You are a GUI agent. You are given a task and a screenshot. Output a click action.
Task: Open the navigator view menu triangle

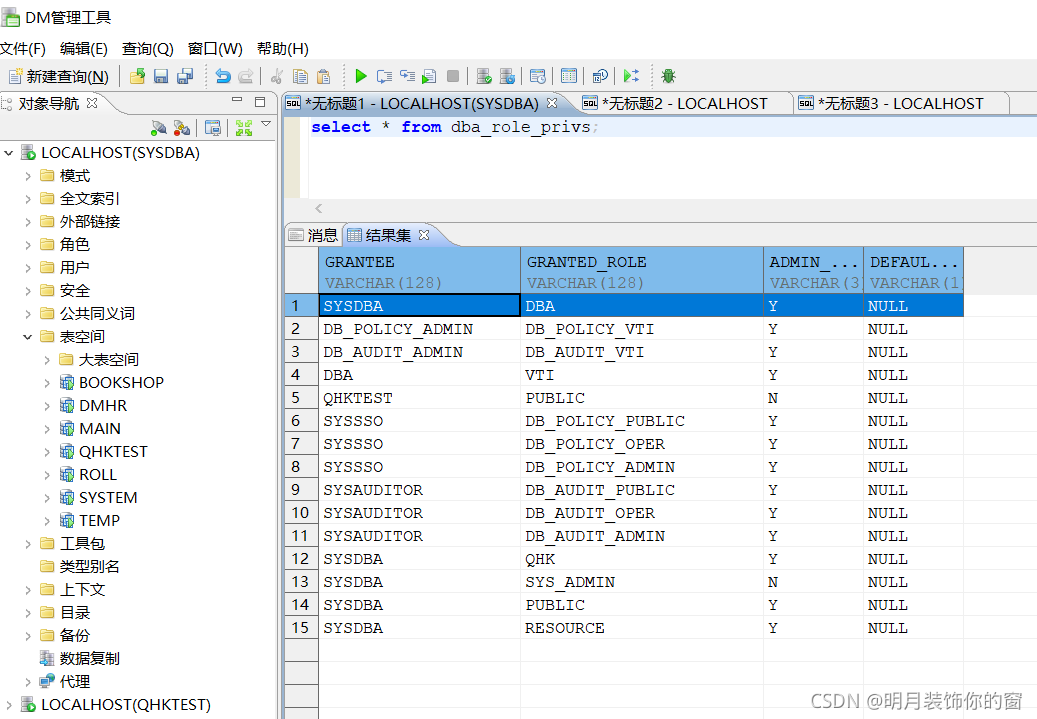coord(266,124)
